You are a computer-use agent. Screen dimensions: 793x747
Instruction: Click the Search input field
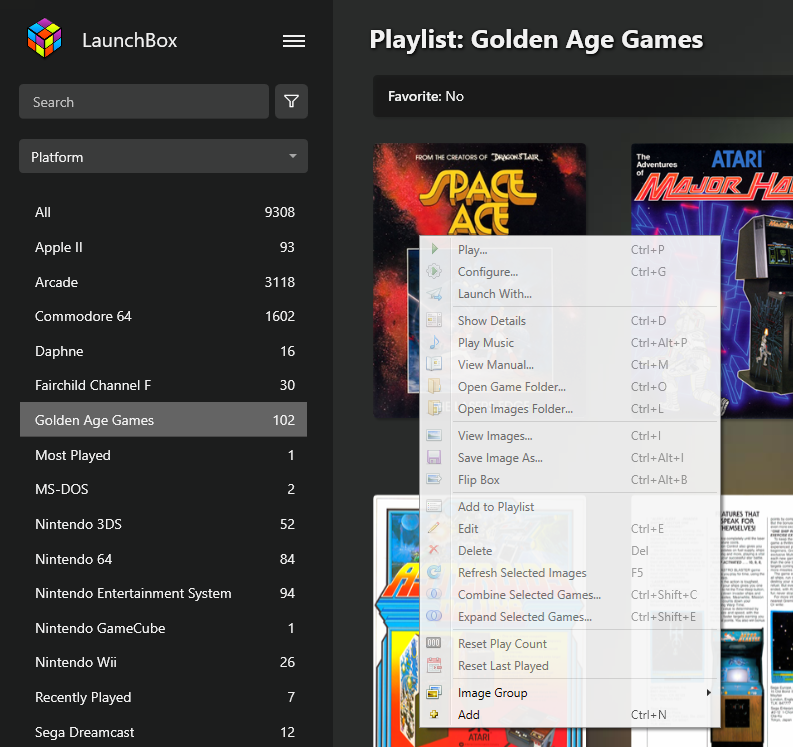144,102
